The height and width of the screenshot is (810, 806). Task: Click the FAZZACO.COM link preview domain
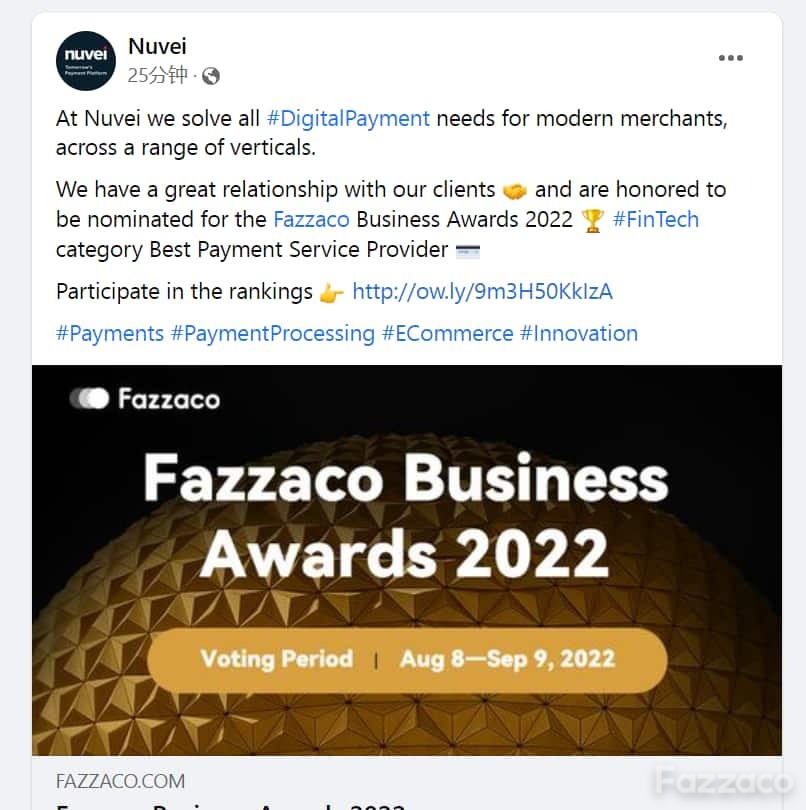(120, 781)
